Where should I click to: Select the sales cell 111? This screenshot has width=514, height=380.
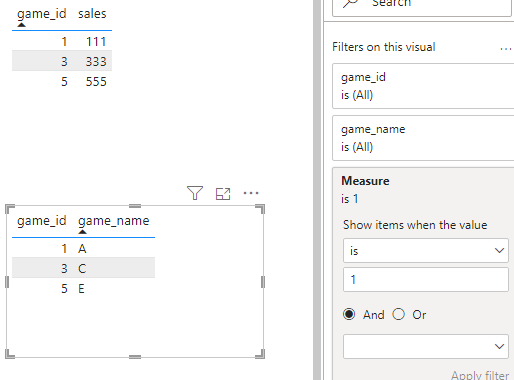click(96, 42)
